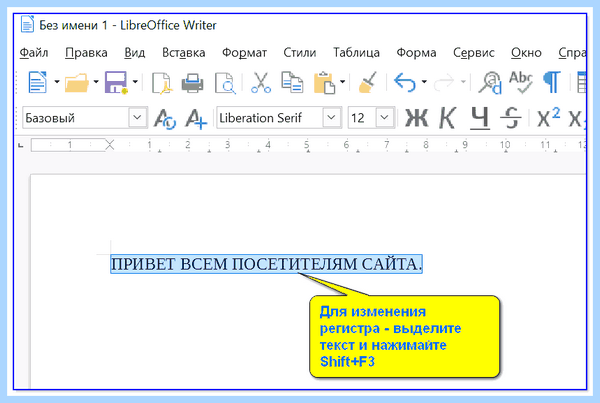Click the LibreOffice Writer document title icon
This screenshot has height=403, width=600.
[27, 24]
